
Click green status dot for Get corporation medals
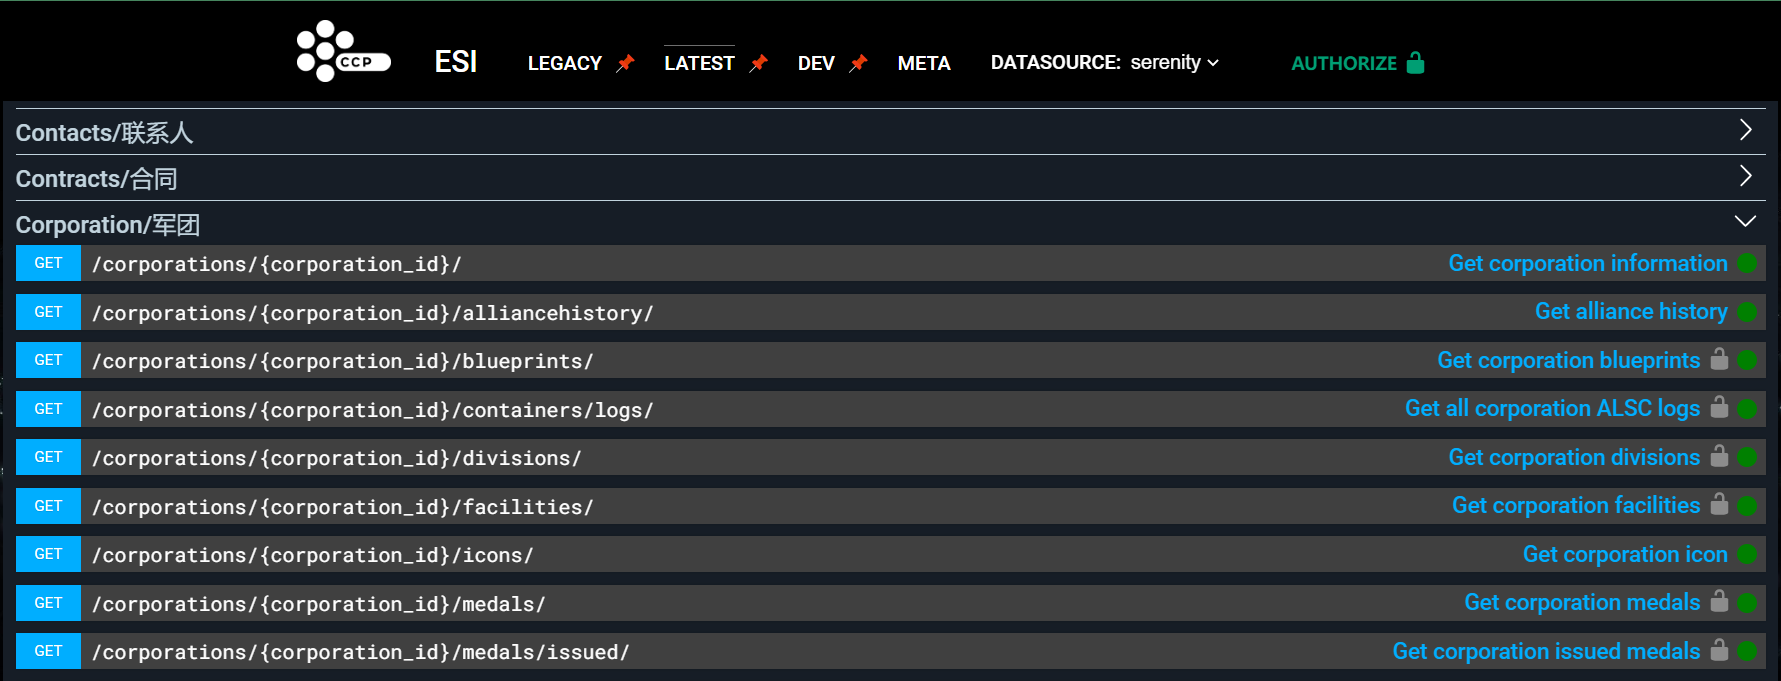1747,603
